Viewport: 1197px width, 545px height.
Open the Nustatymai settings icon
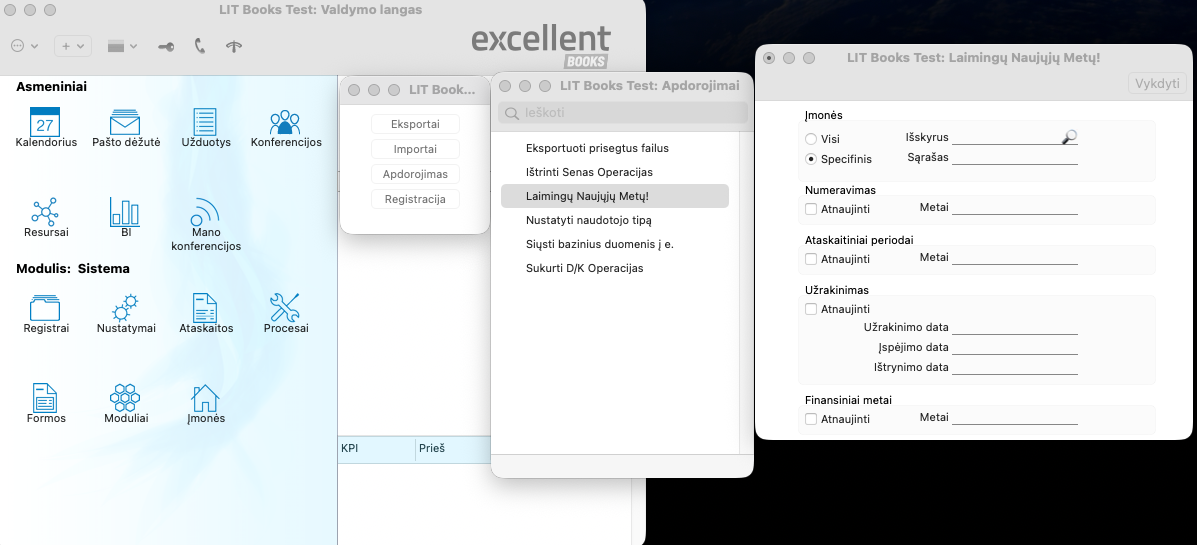coord(126,308)
